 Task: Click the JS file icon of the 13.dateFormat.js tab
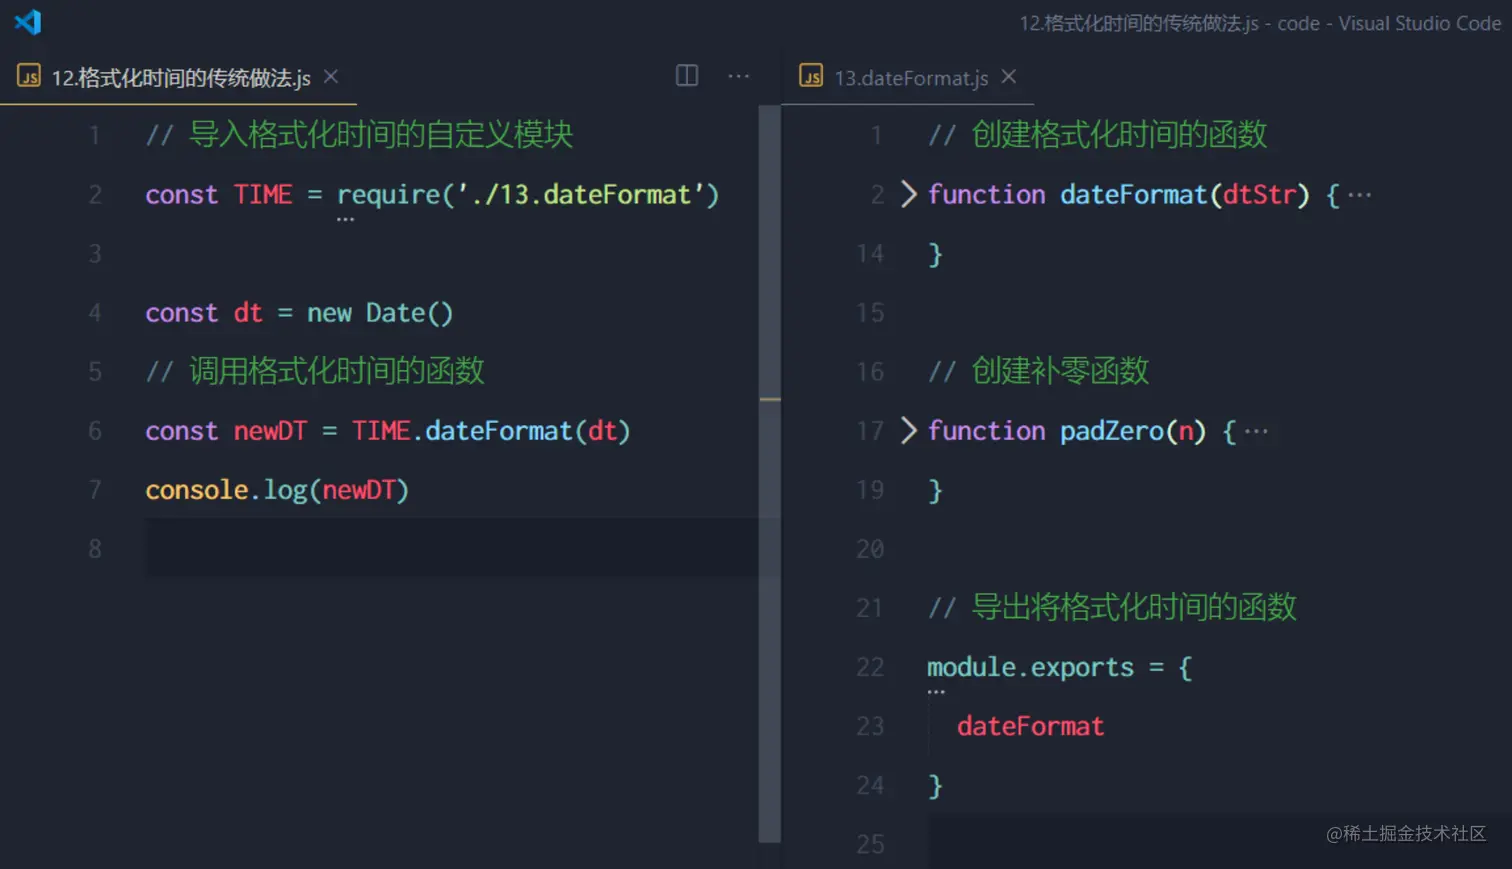pos(811,76)
